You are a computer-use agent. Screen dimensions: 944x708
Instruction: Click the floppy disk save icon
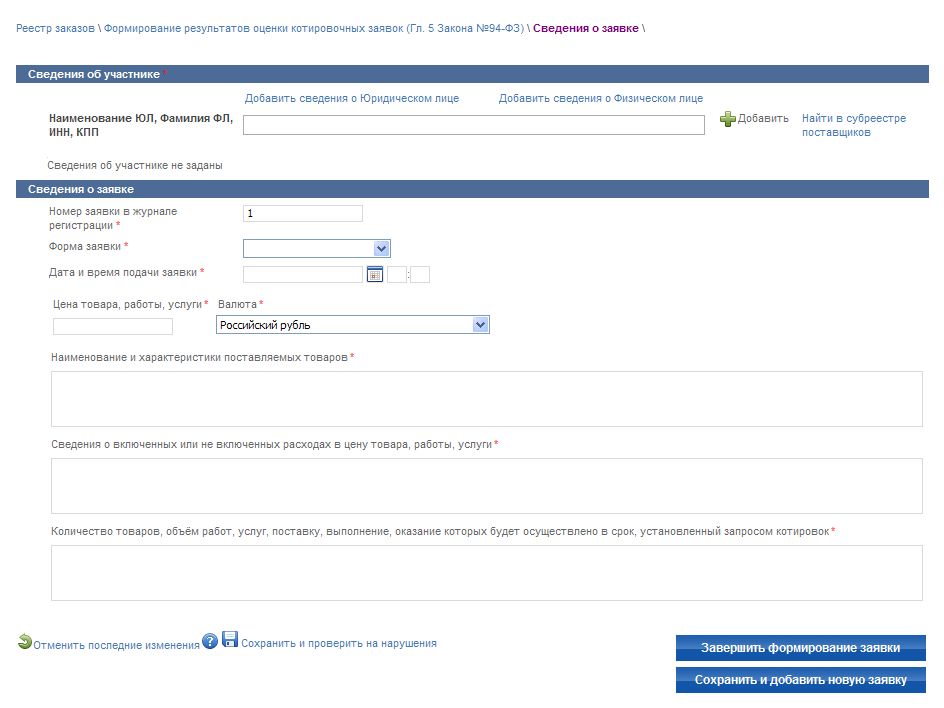coord(230,639)
